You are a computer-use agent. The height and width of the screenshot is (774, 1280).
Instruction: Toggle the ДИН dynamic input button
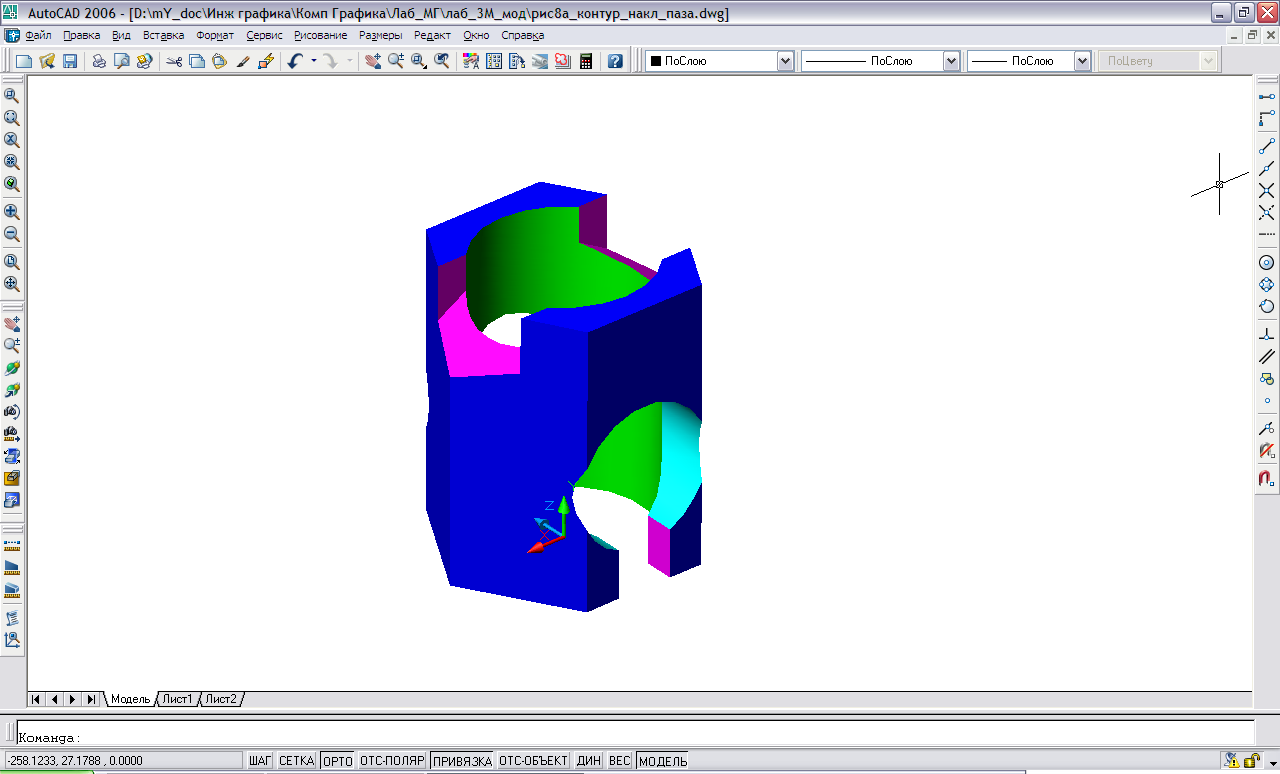tap(589, 761)
